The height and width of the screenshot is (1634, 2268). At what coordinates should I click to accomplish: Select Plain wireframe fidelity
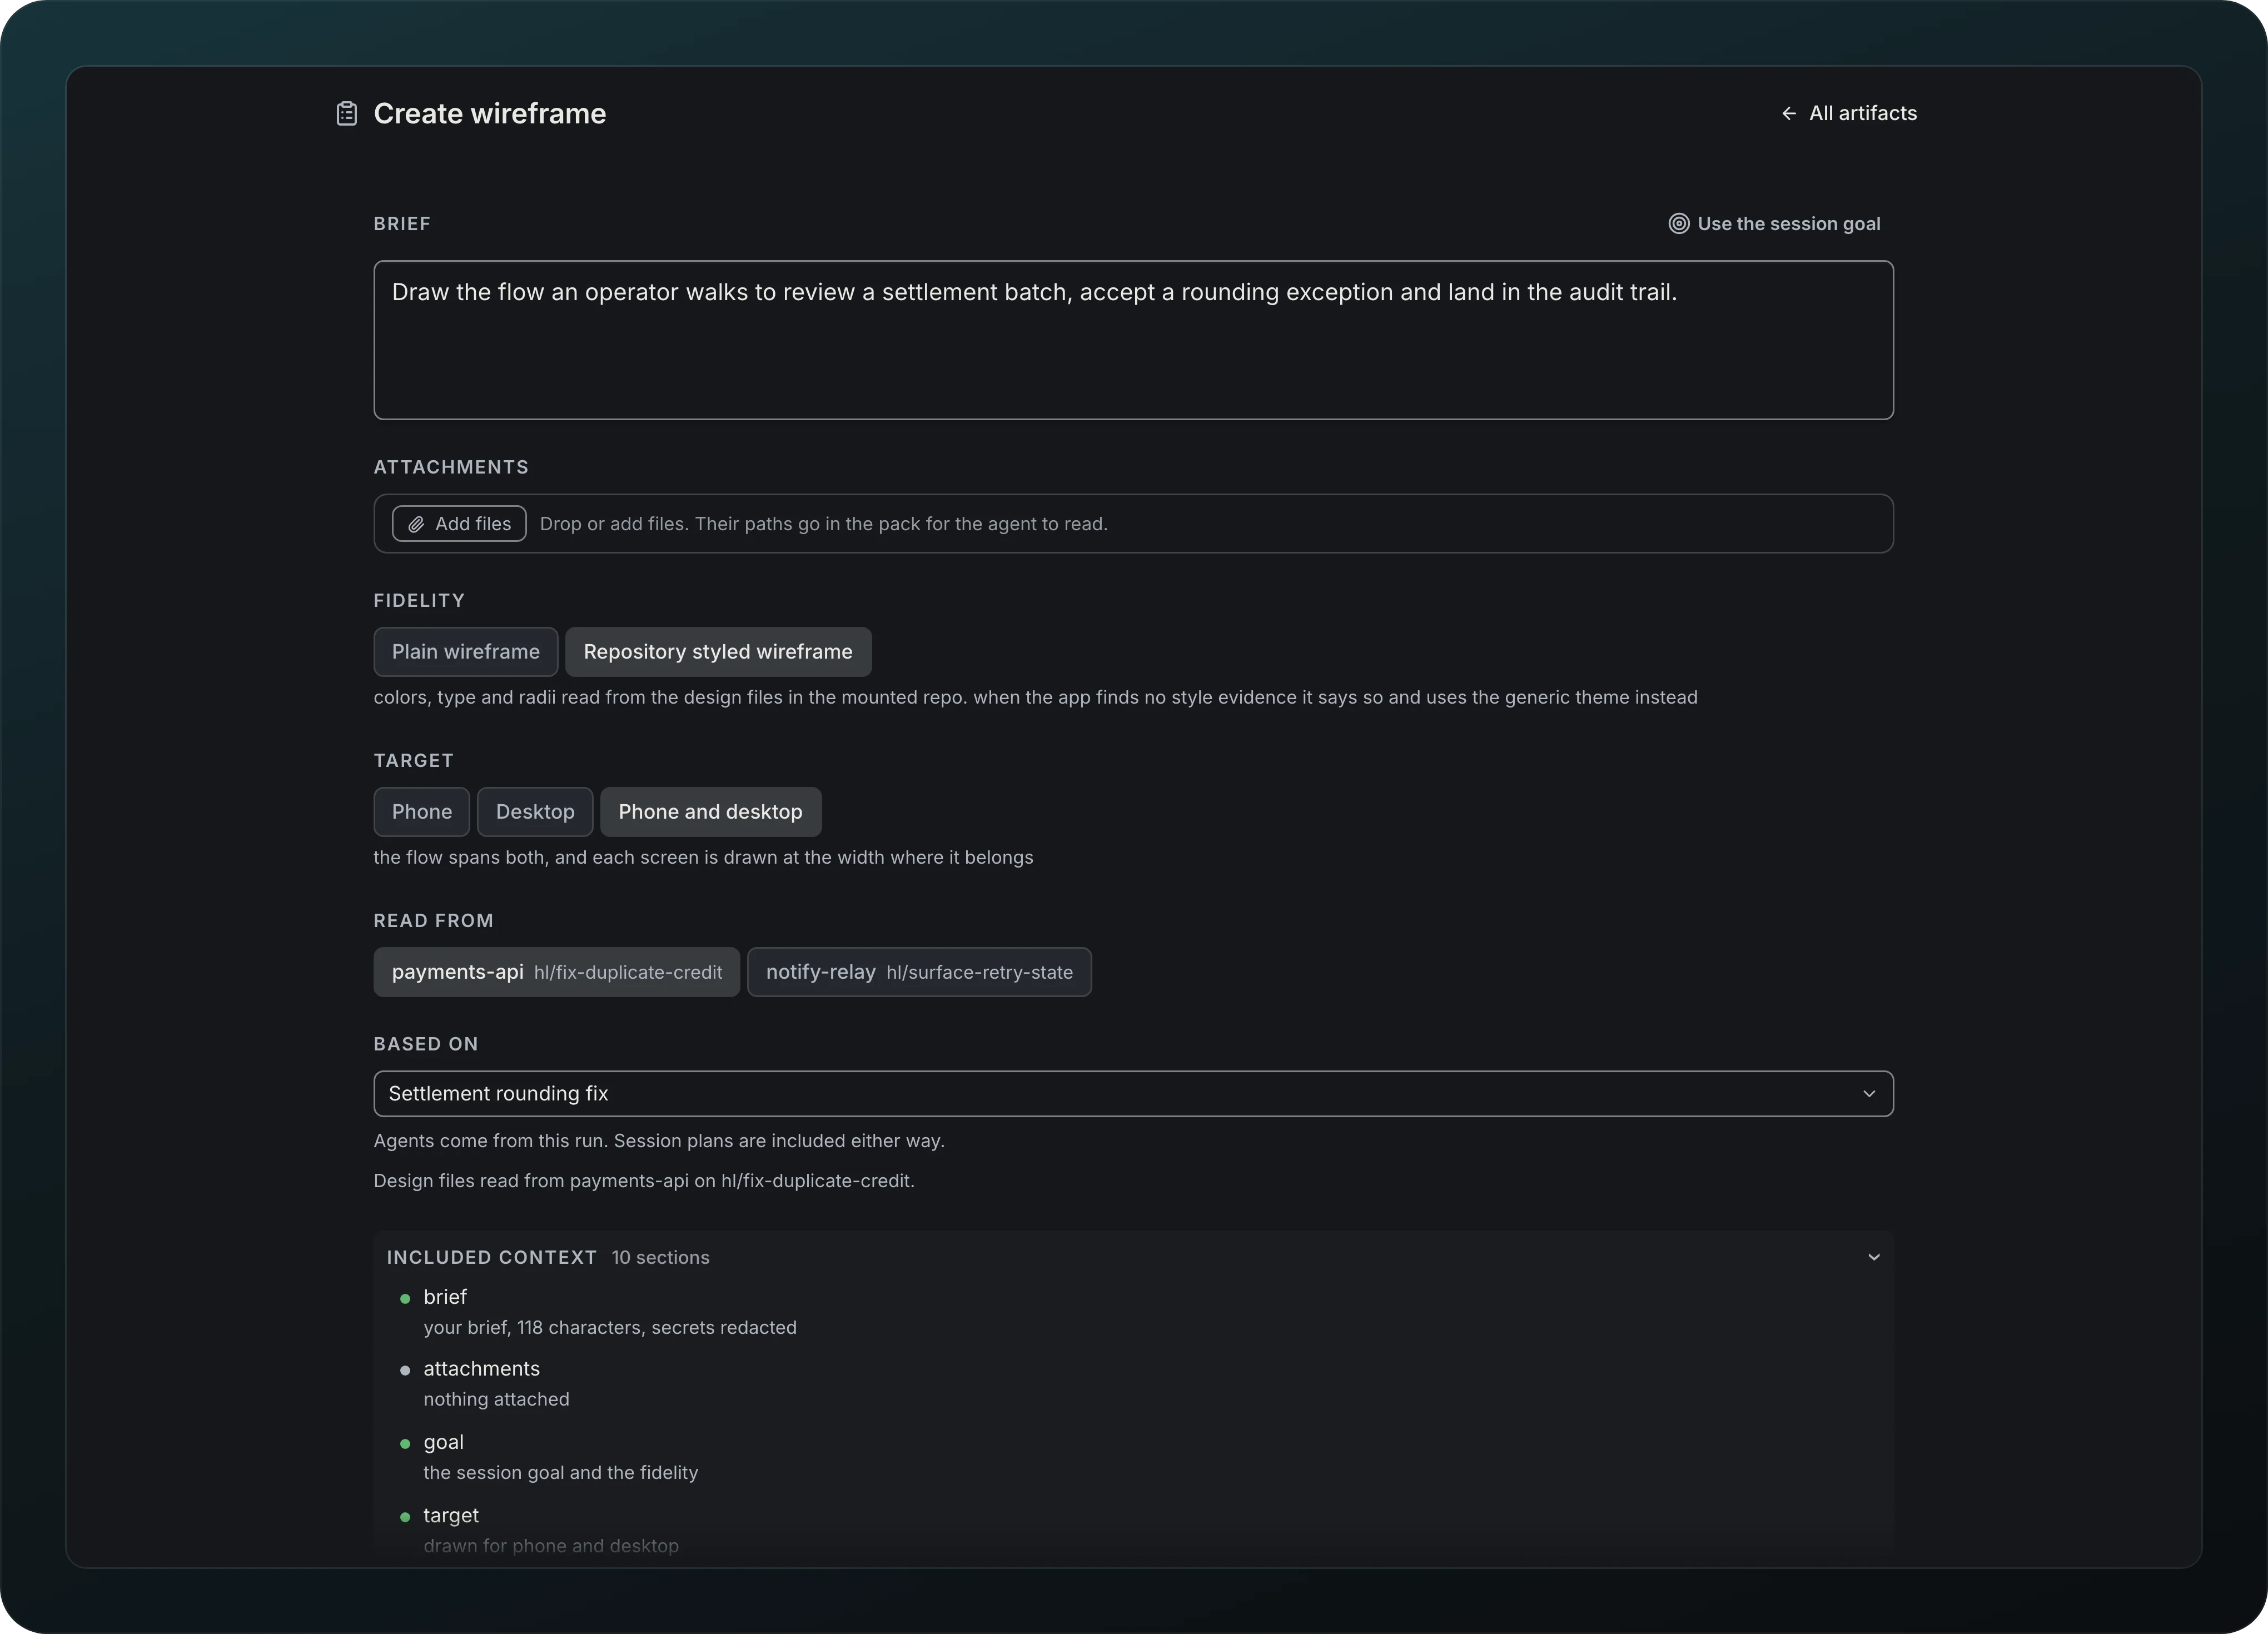pos(465,652)
